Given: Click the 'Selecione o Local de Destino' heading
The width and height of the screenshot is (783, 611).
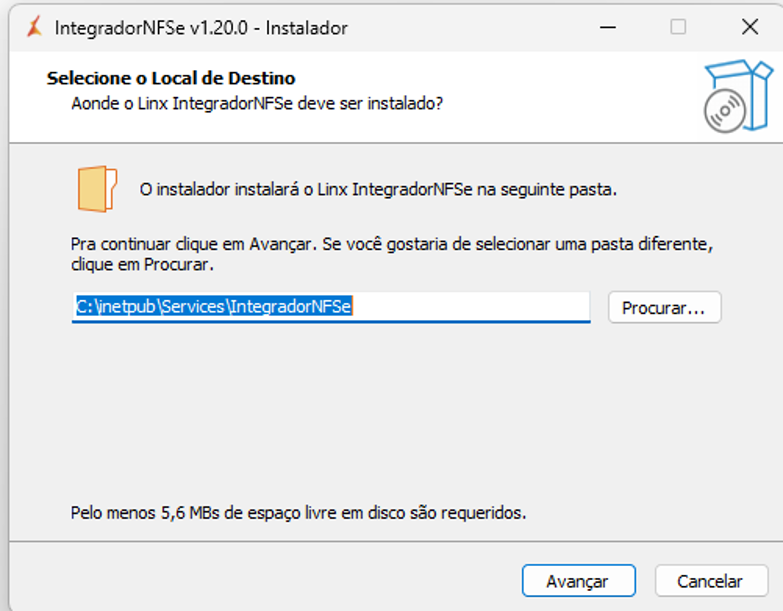Looking at the screenshot, I should tap(171, 78).
